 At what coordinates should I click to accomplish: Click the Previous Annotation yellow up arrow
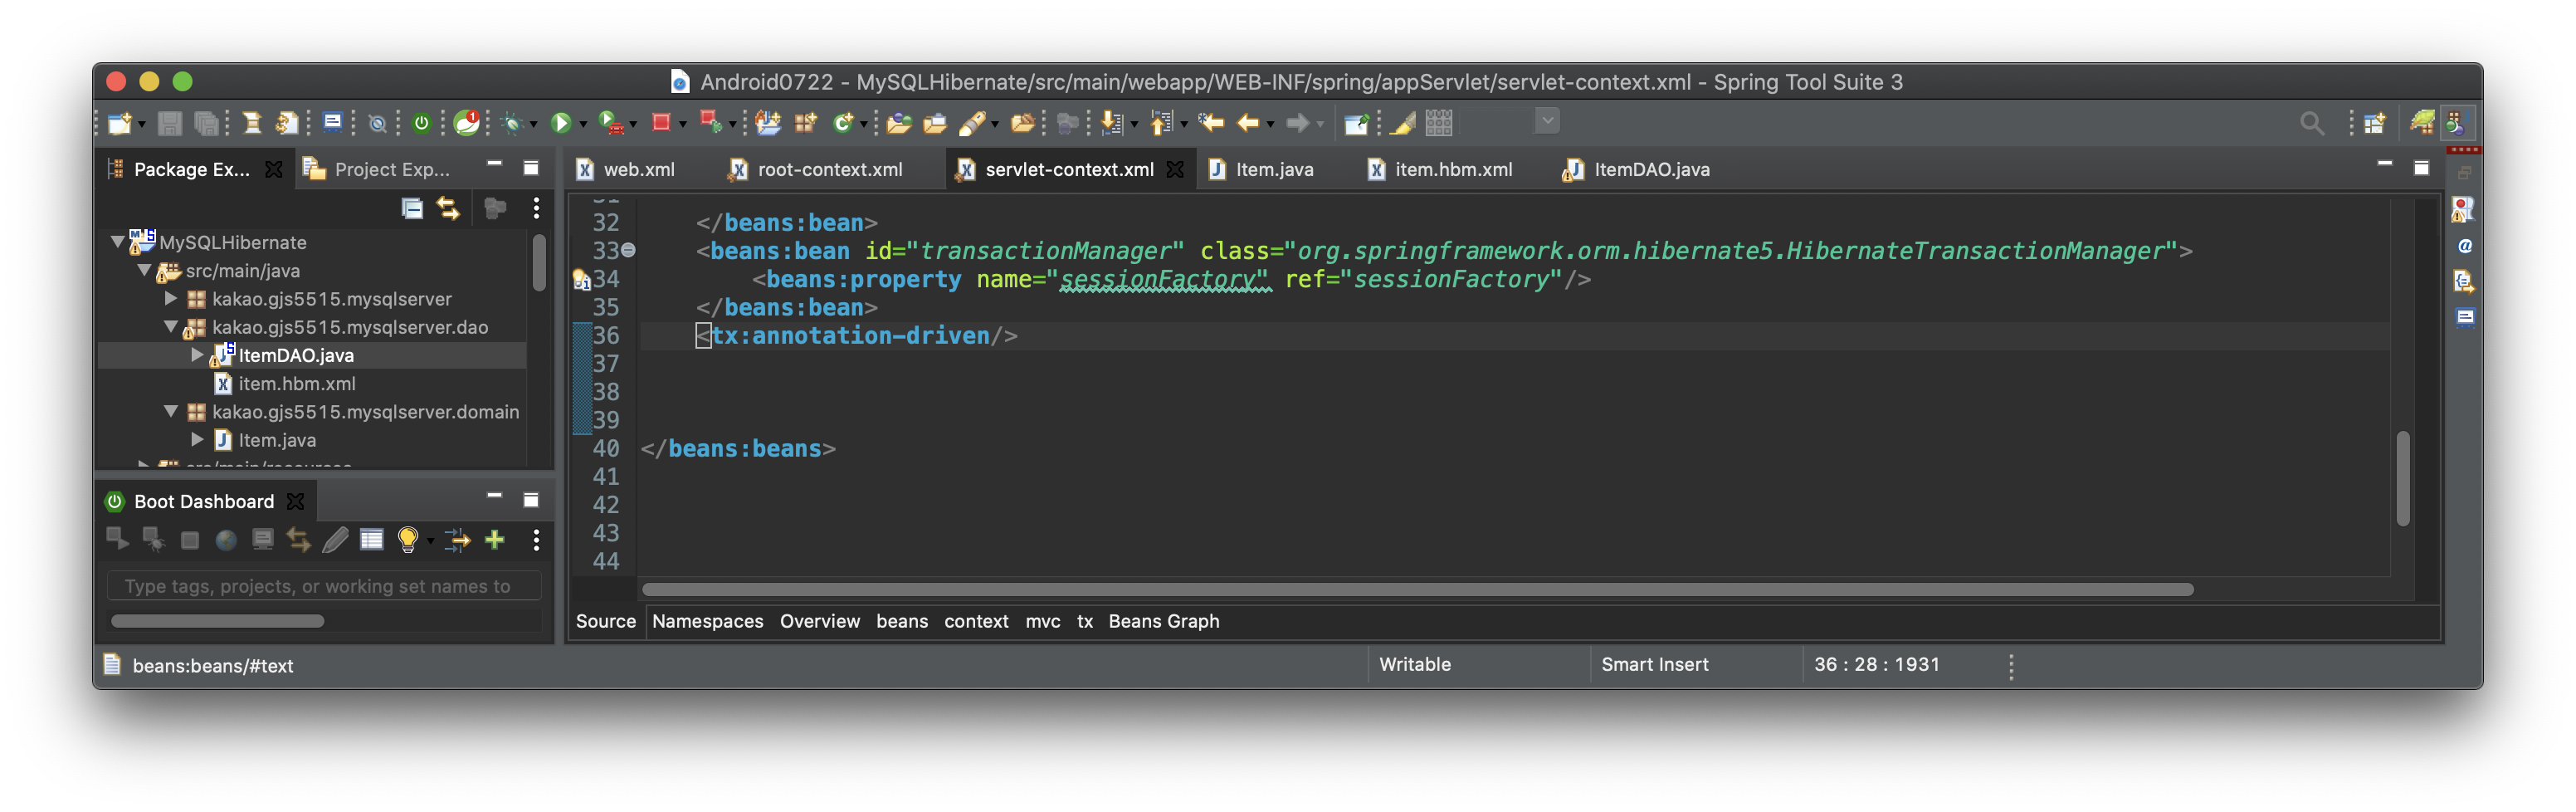coord(1161,123)
